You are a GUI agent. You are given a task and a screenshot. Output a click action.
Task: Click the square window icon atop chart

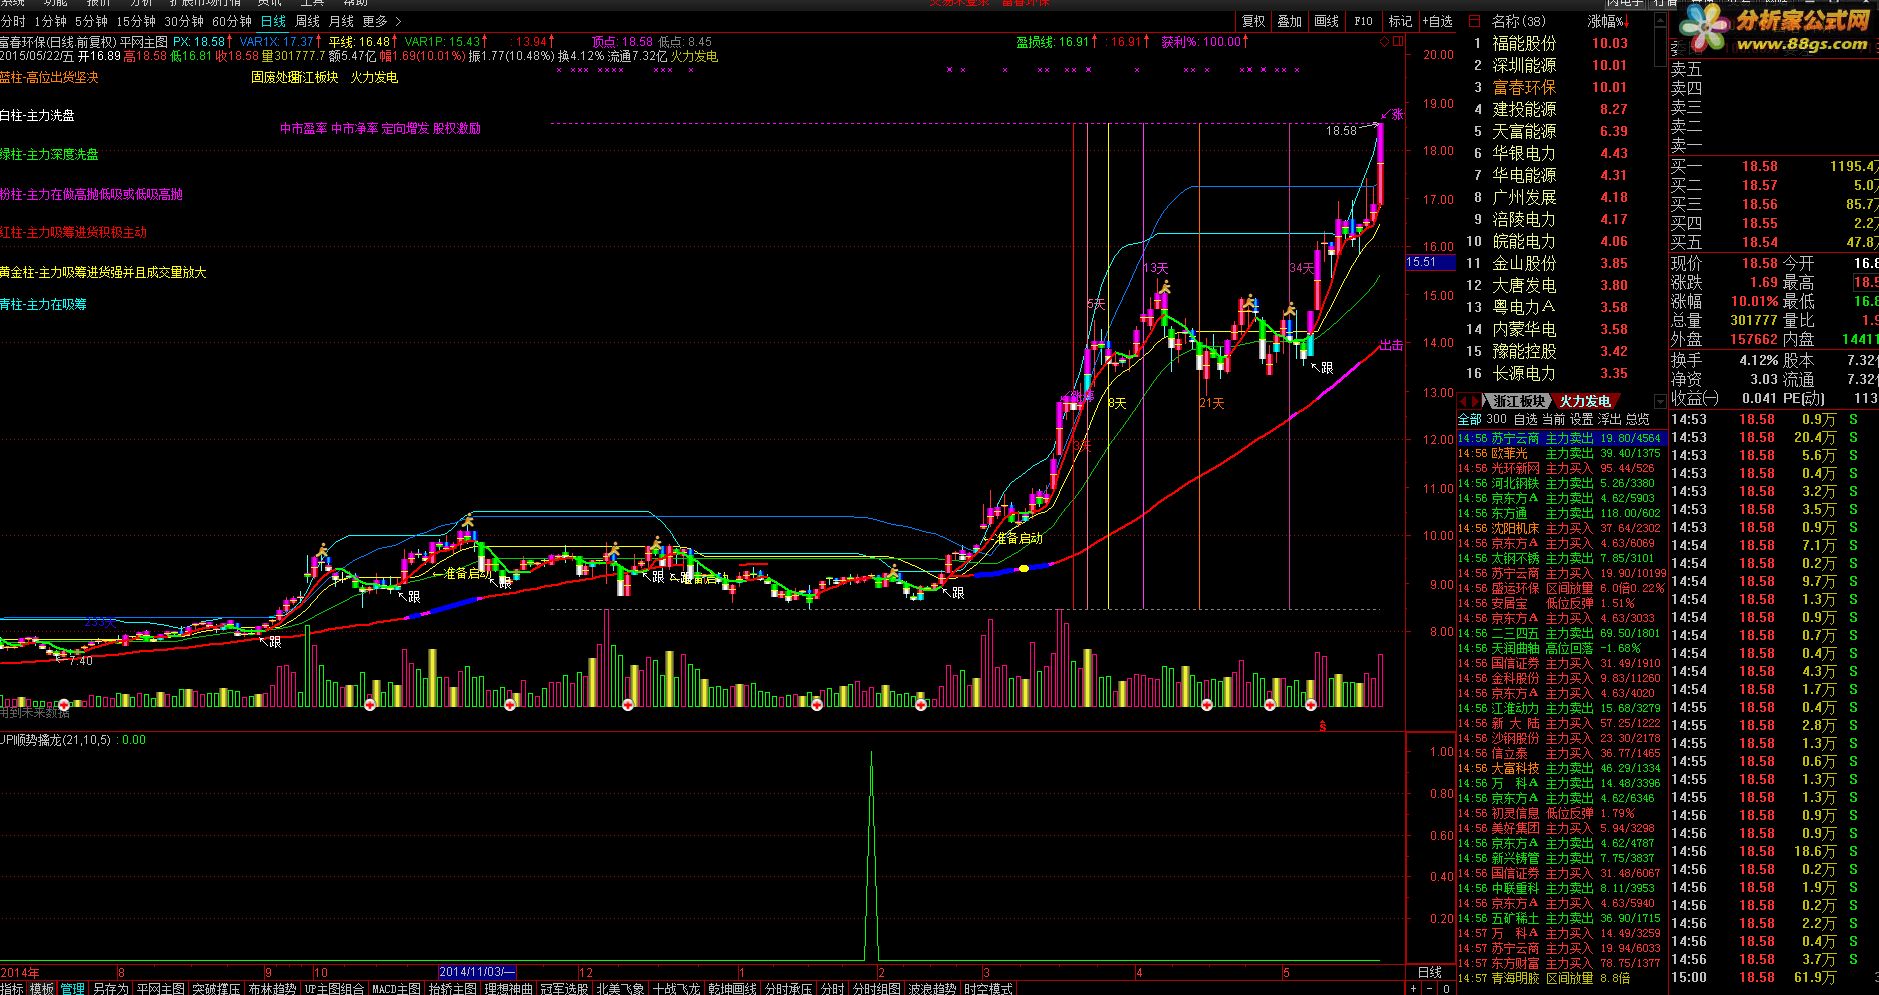pyautogui.click(x=1396, y=42)
